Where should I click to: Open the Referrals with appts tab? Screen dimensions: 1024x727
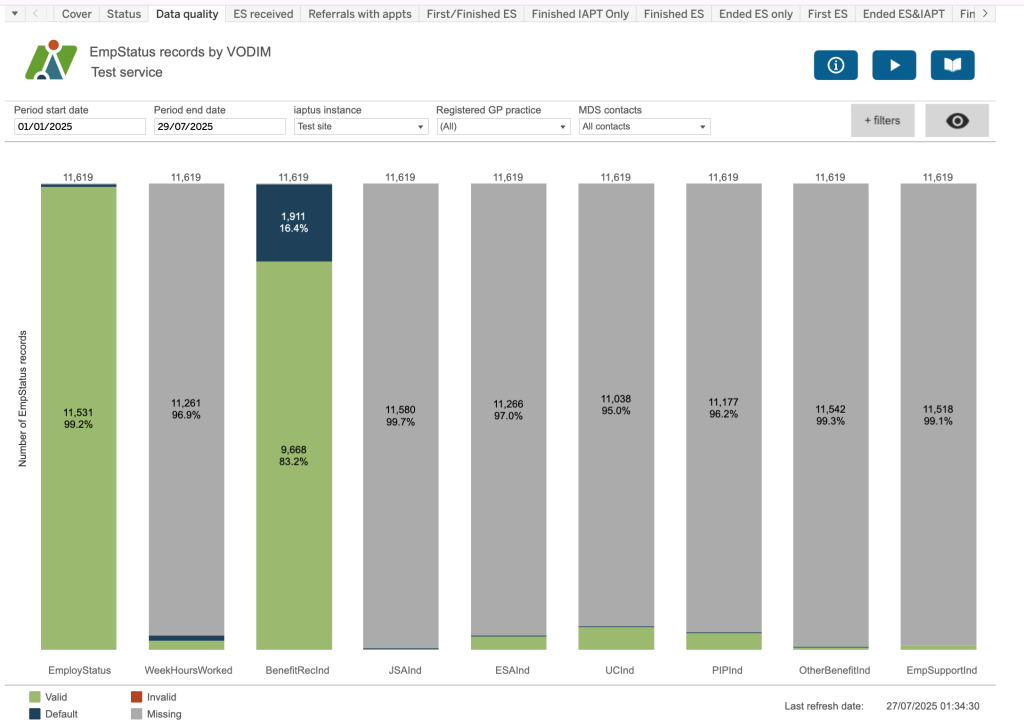pyautogui.click(x=360, y=14)
